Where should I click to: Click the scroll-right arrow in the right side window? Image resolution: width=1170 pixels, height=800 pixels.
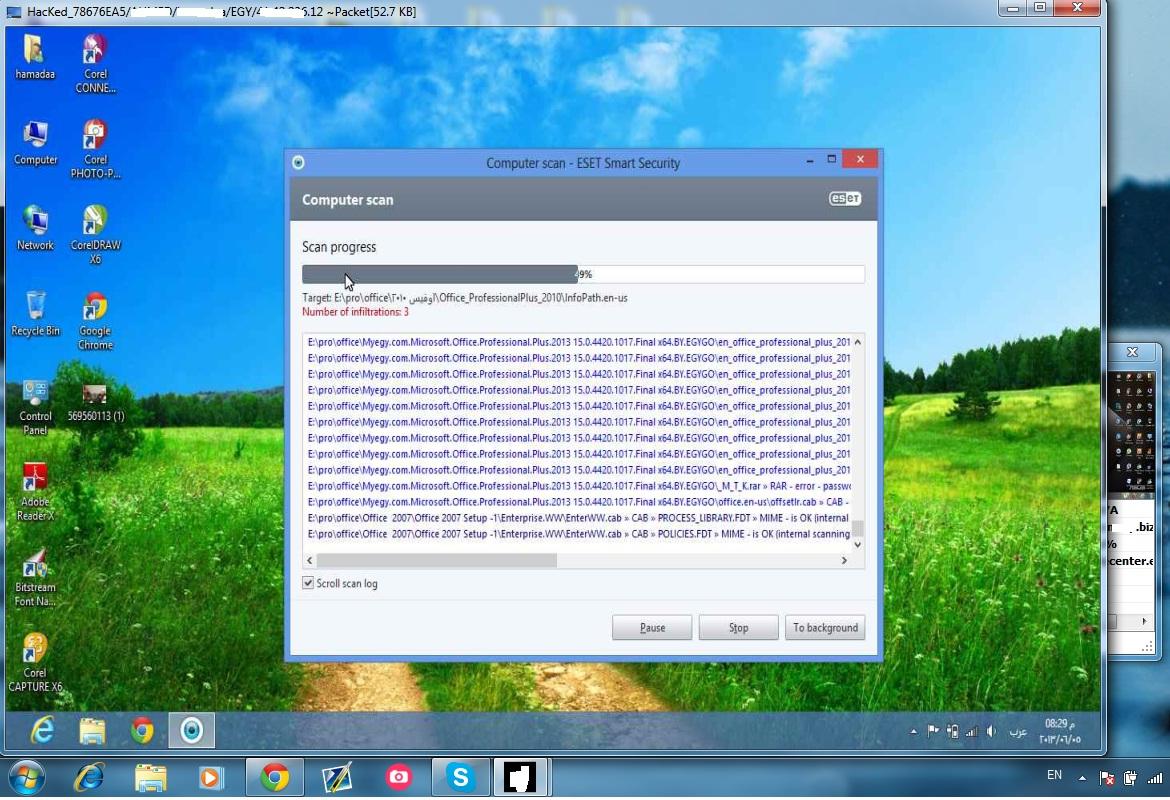pos(1144,621)
